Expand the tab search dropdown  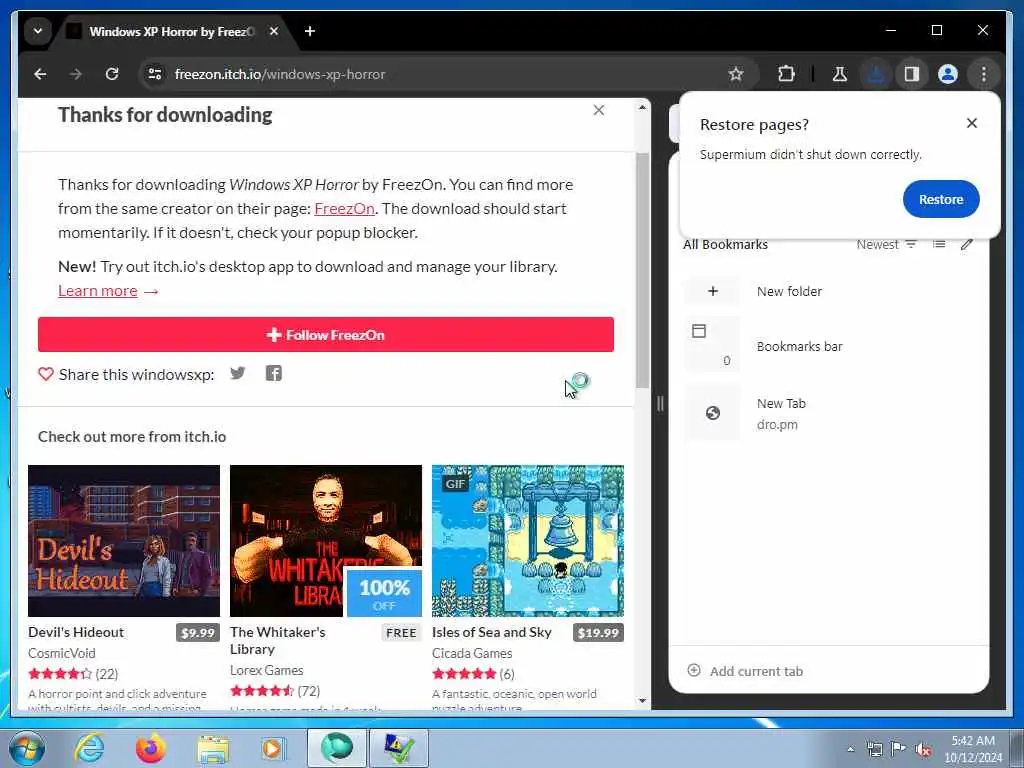pyautogui.click(x=38, y=31)
